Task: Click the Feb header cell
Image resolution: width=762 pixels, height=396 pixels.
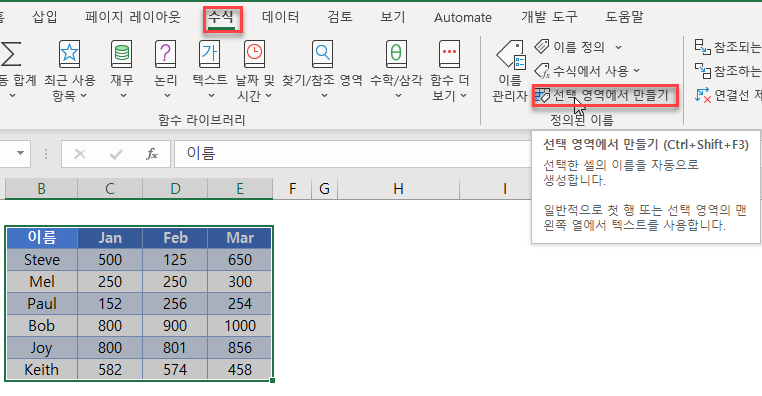Action: click(x=175, y=238)
